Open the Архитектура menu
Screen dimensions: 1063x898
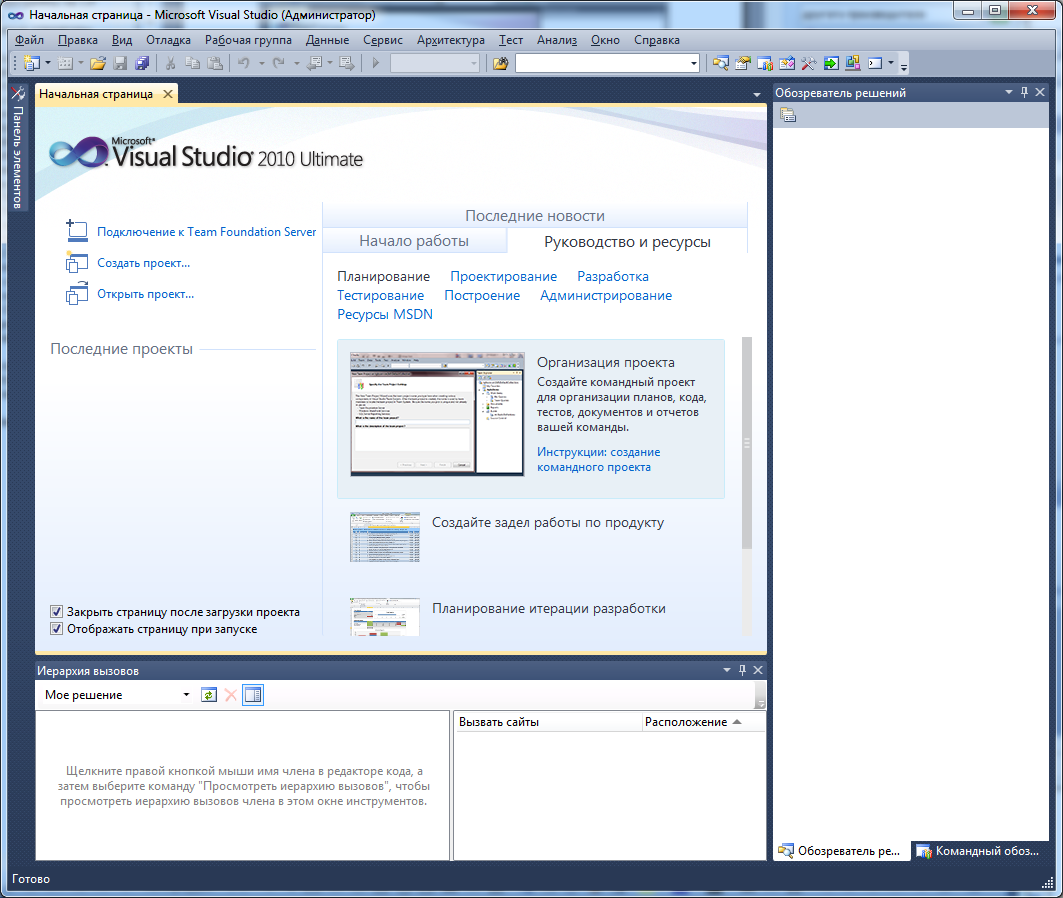(451, 40)
